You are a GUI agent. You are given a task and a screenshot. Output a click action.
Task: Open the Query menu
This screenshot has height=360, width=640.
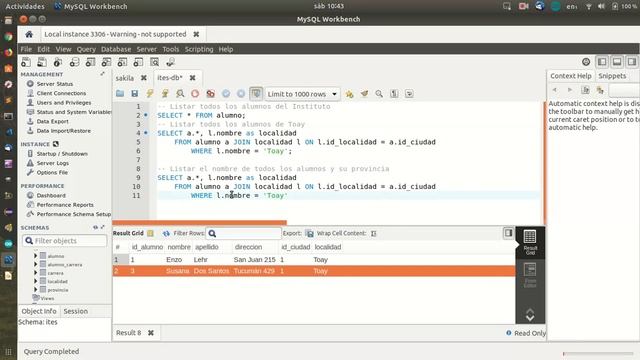tap(86, 49)
